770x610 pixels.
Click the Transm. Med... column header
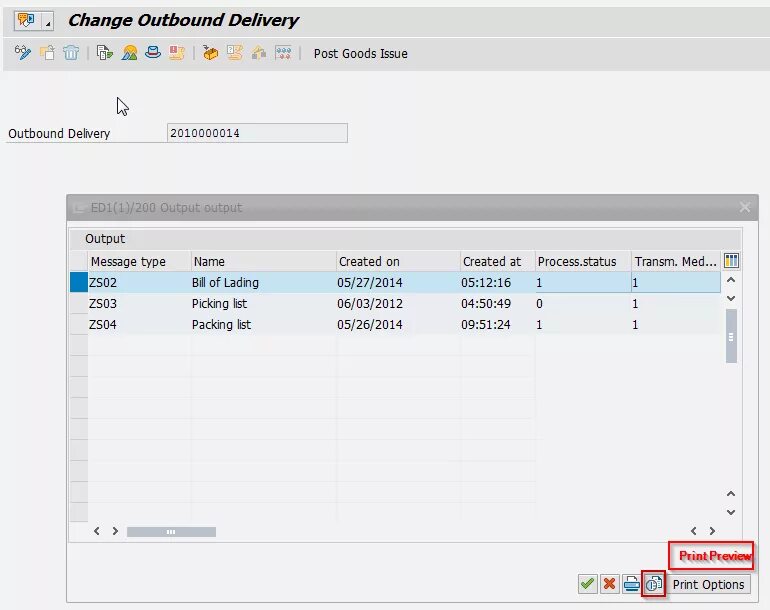pyautogui.click(x=676, y=261)
